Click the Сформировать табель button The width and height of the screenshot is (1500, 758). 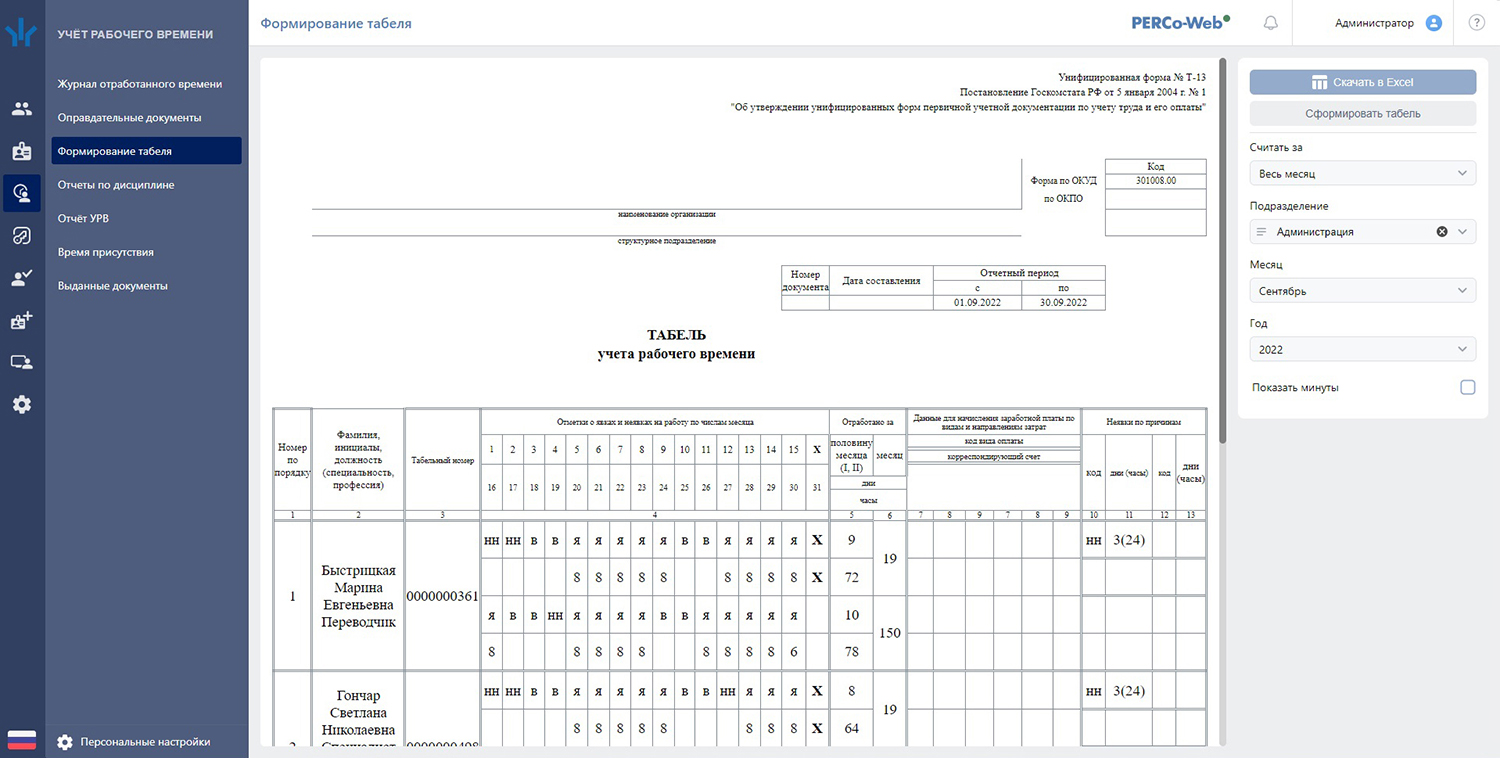pos(1363,113)
